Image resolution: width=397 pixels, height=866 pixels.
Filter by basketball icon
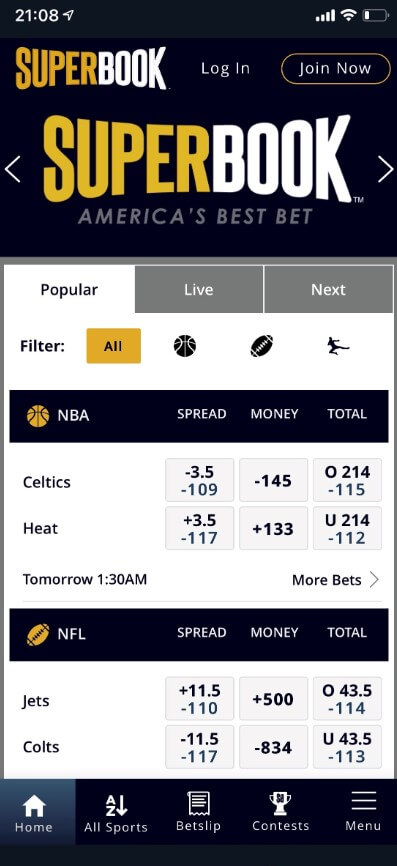click(184, 346)
